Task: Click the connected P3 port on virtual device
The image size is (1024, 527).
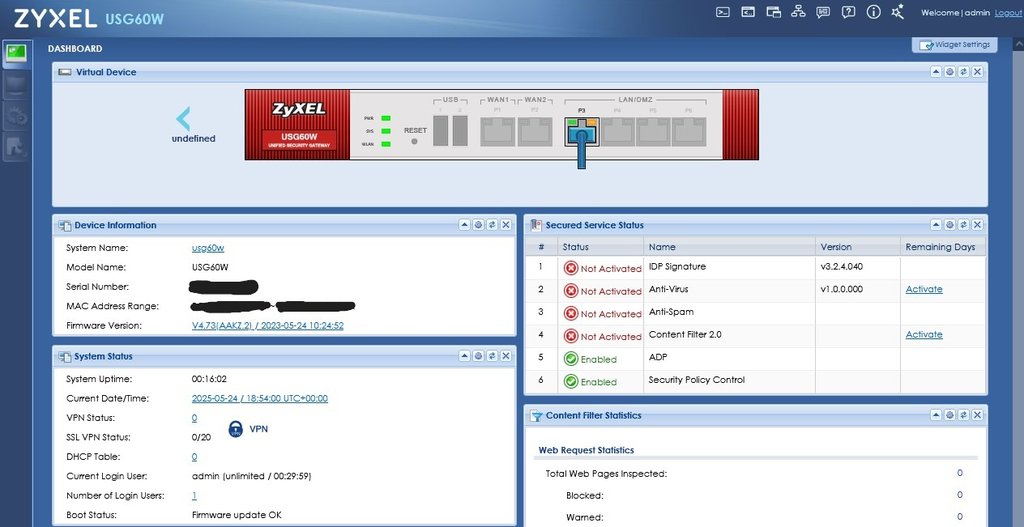Action: point(581,132)
